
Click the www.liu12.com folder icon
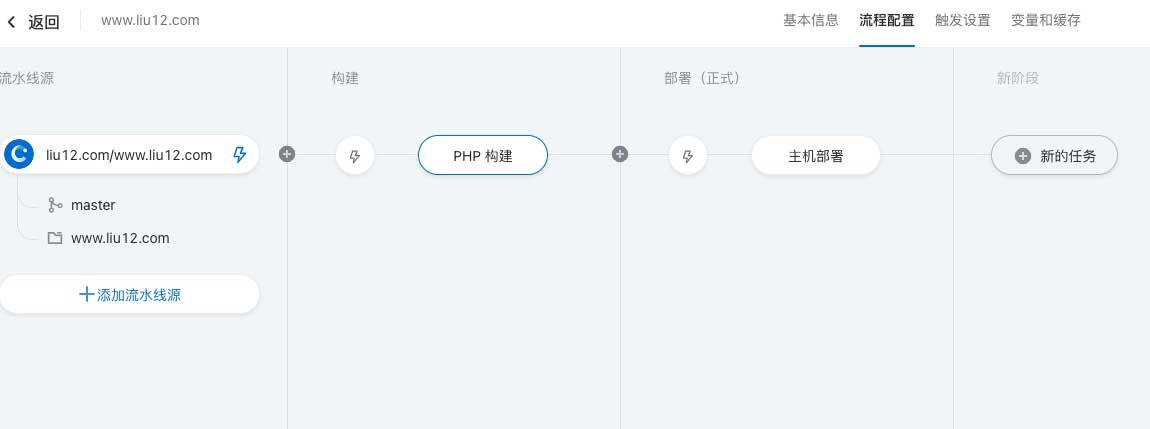55,239
